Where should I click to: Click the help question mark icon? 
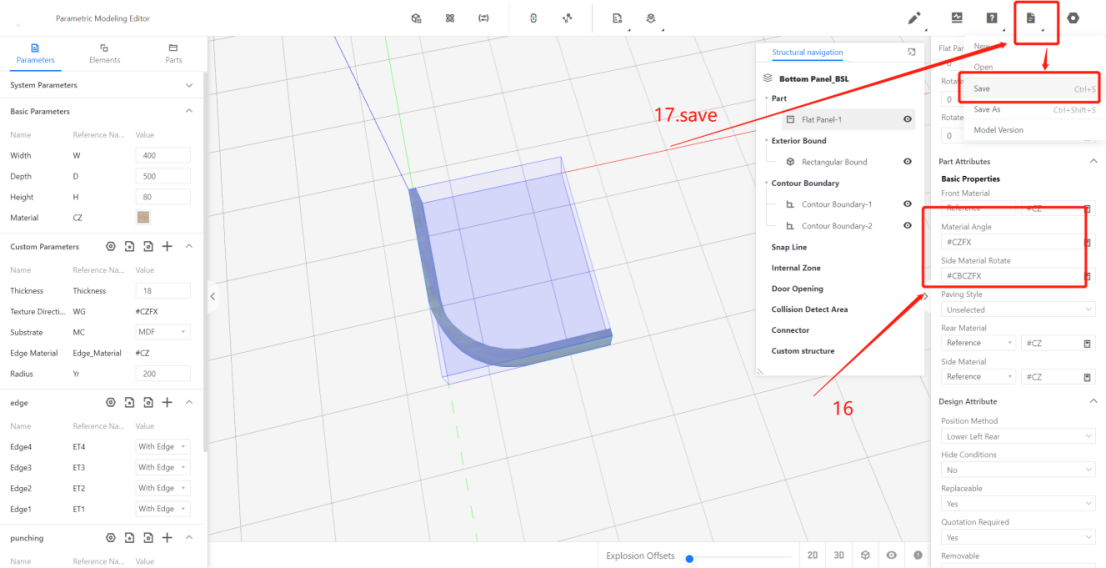click(991, 18)
